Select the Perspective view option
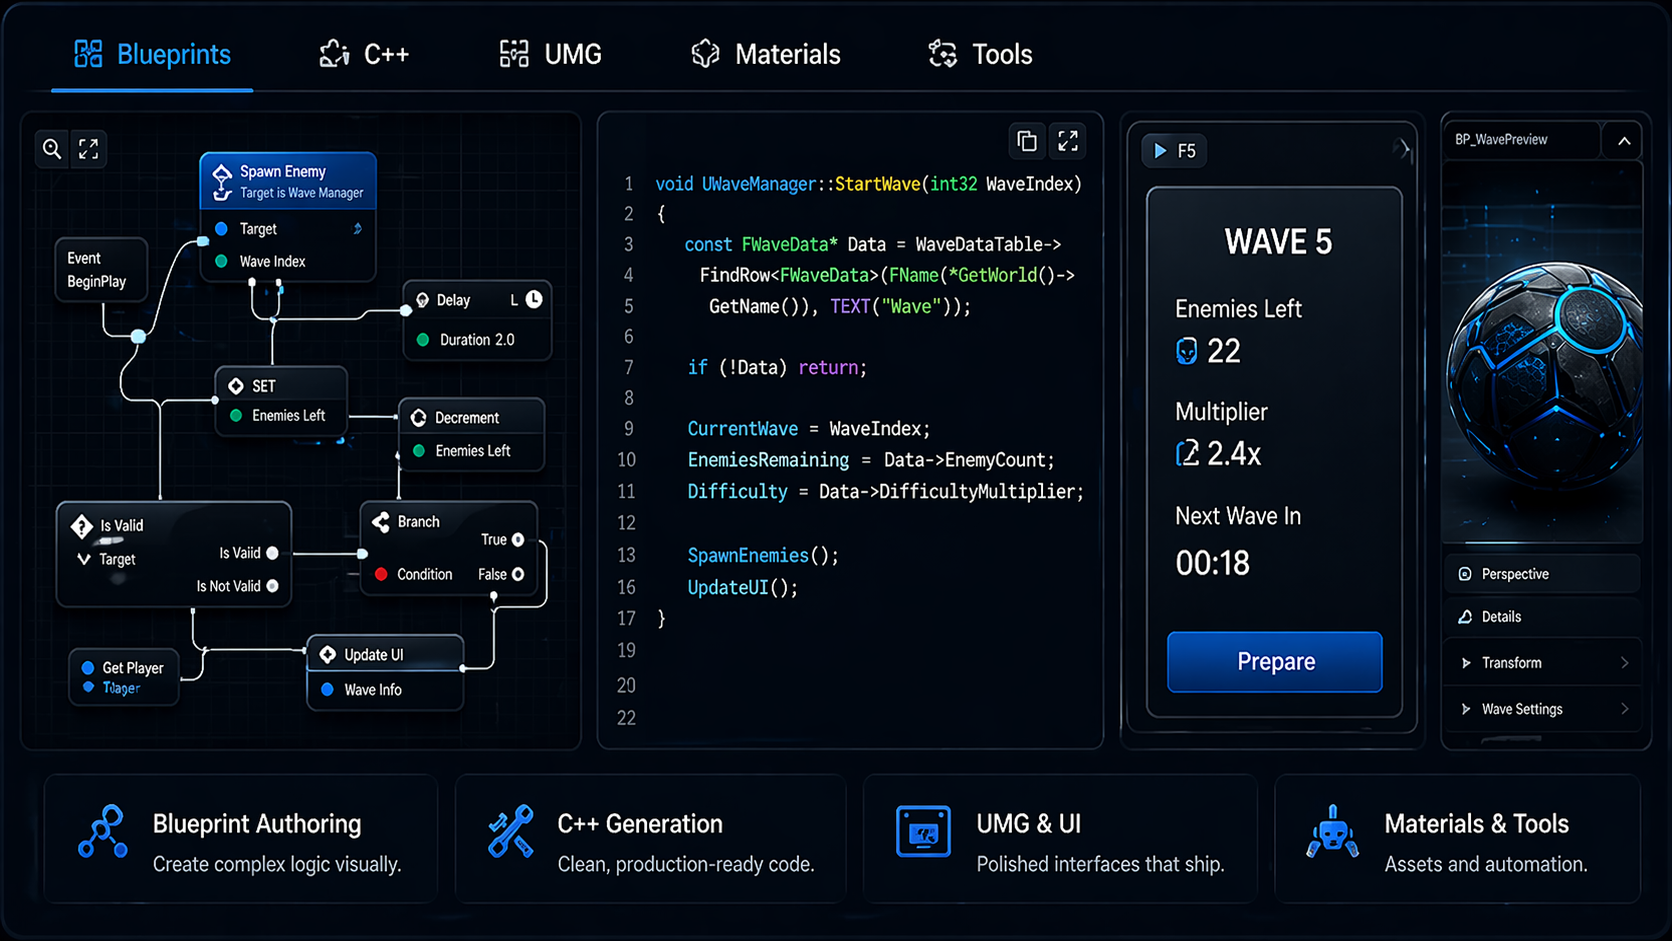Image resolution: width=1672 pixels, height=941 pixels. tap(1542, 574)
